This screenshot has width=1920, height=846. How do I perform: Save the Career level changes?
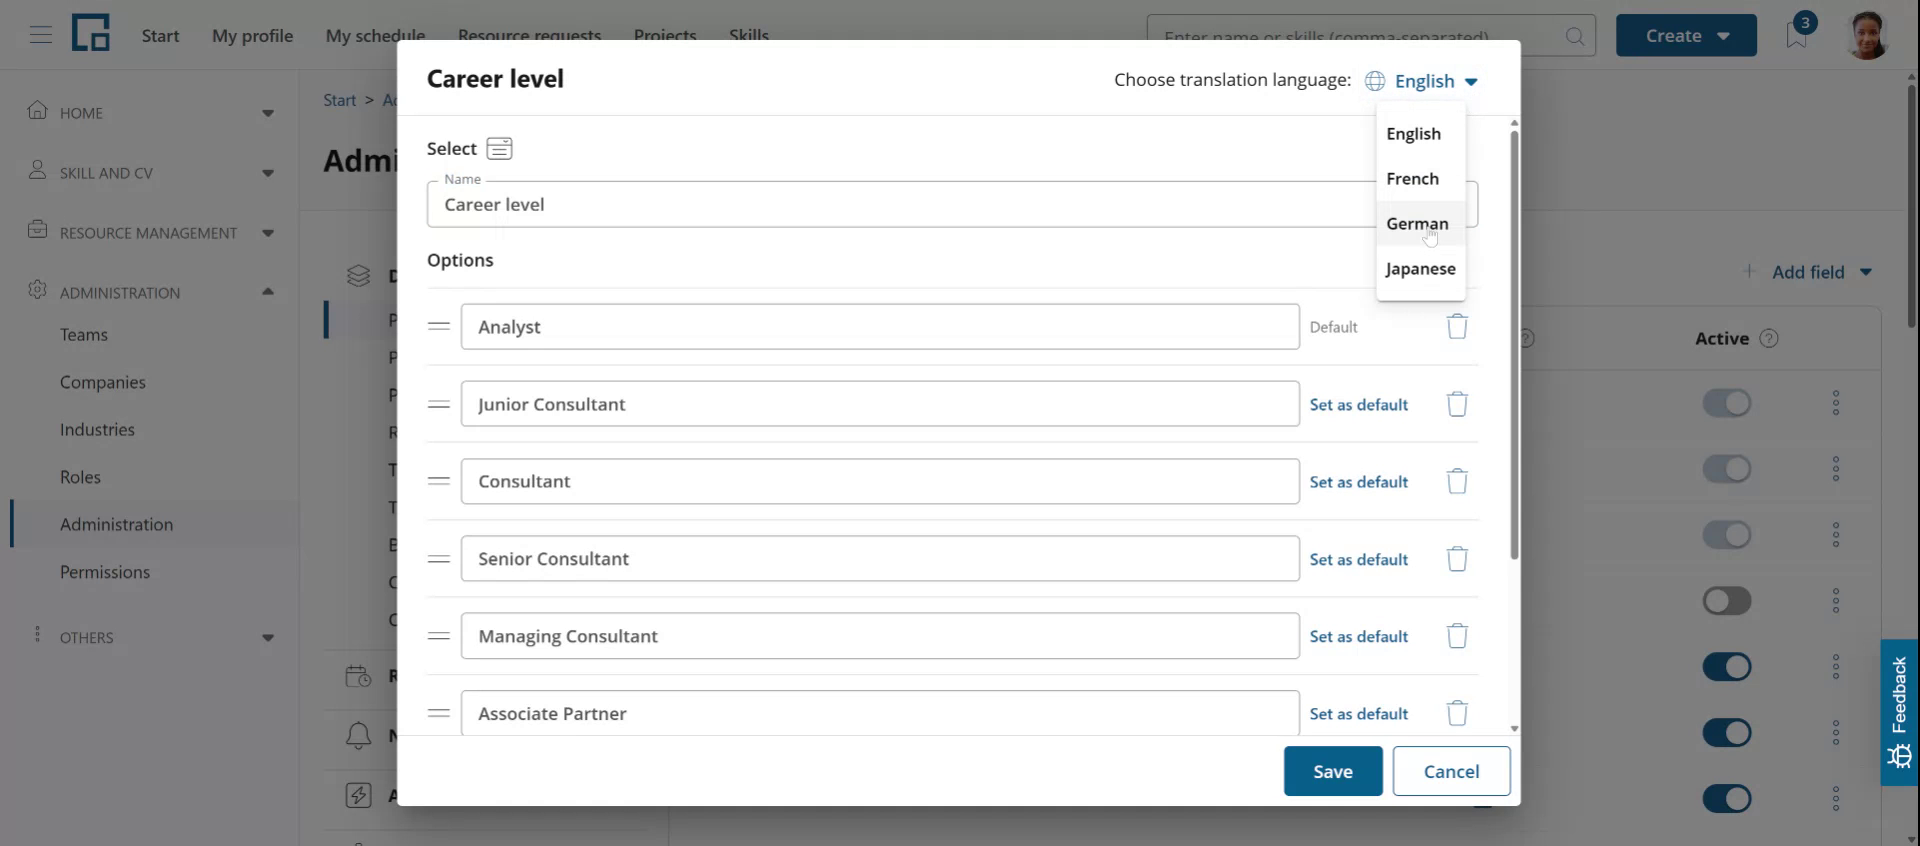1333,771
